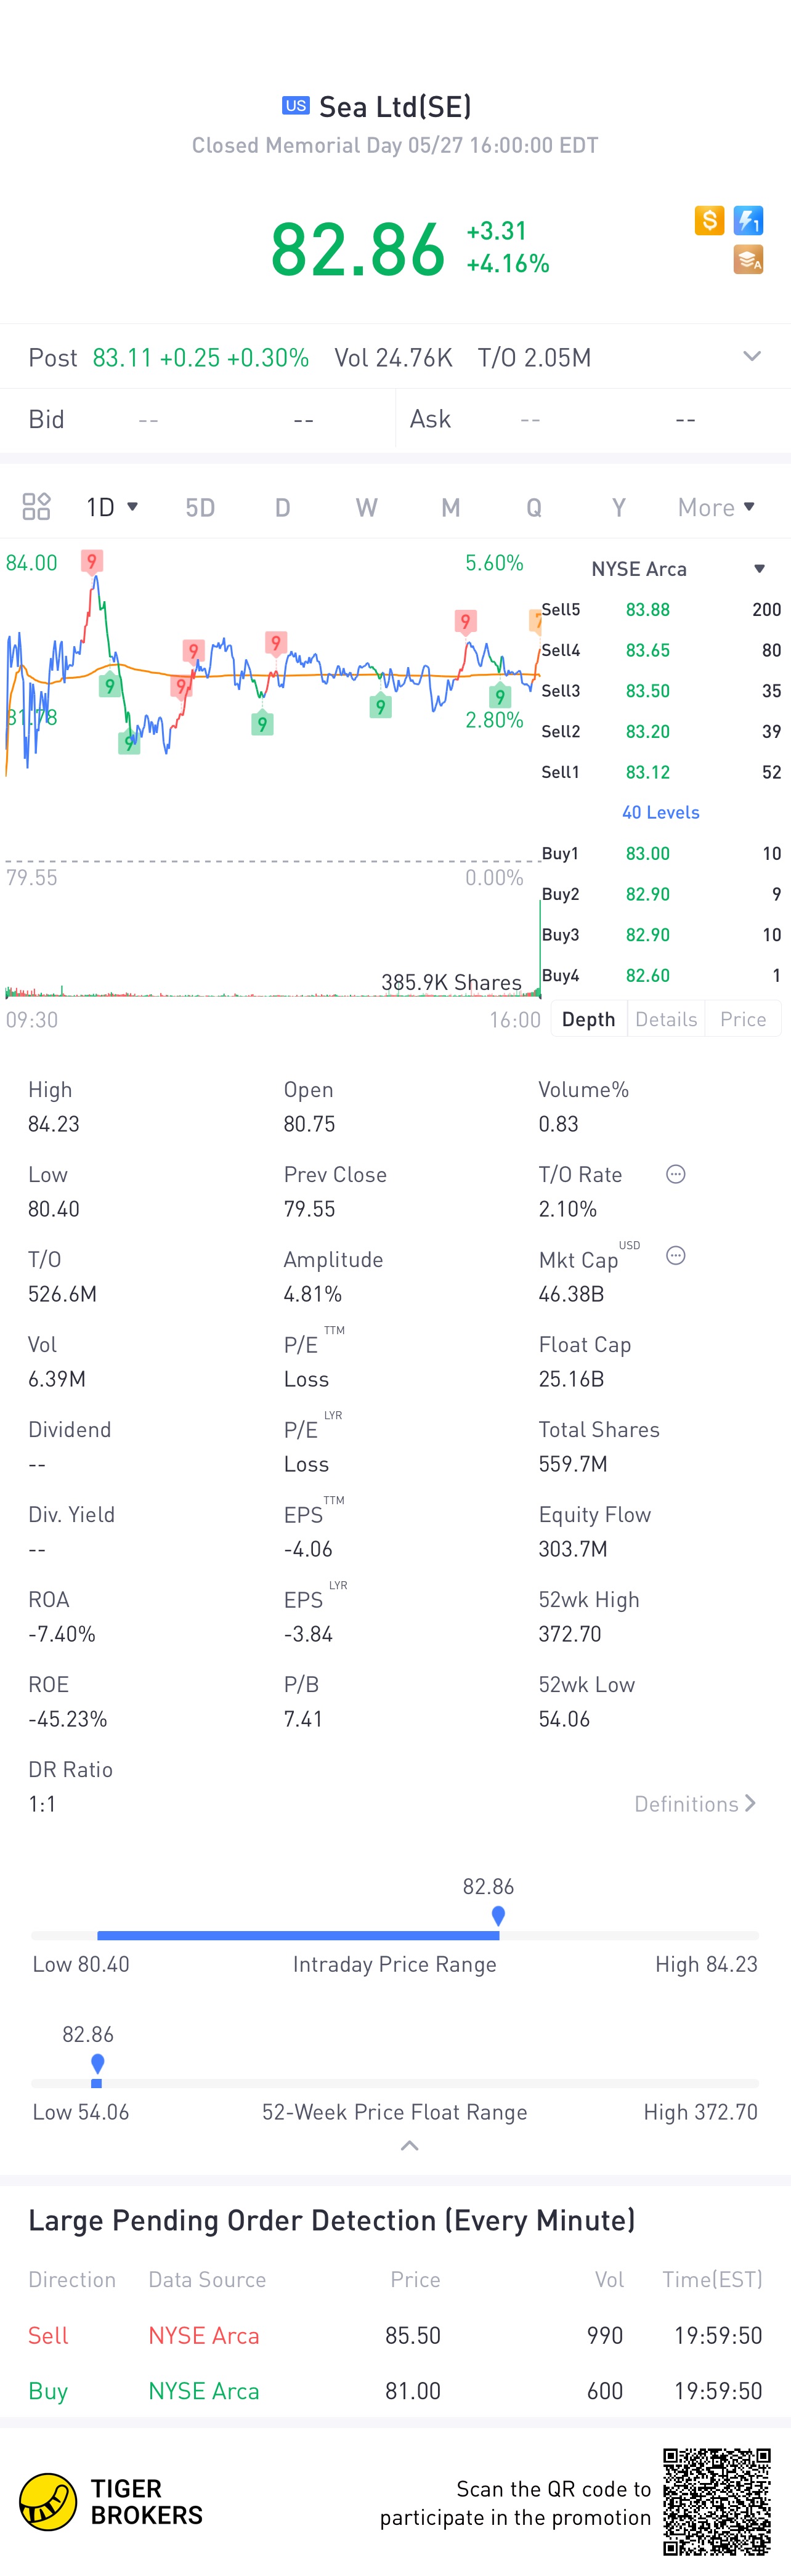Switch to the 5D chart tab
791x2576 pixels.
pos(200,507)
